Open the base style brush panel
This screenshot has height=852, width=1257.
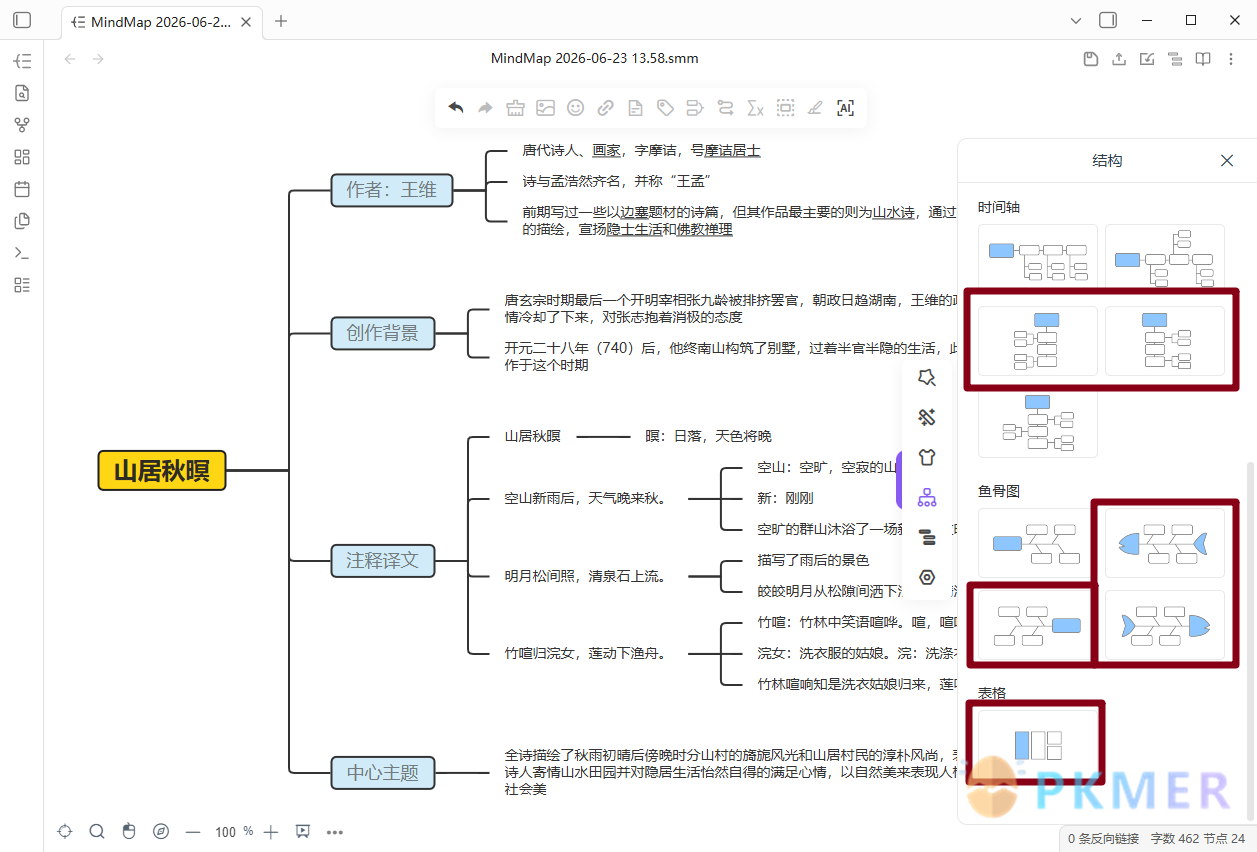(x=927, y=417)
